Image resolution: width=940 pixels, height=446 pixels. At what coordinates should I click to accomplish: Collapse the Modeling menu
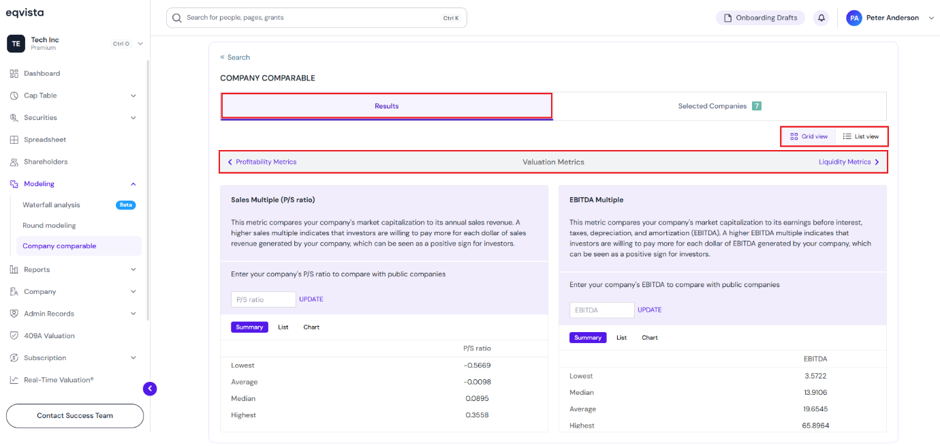coord(133,184)
